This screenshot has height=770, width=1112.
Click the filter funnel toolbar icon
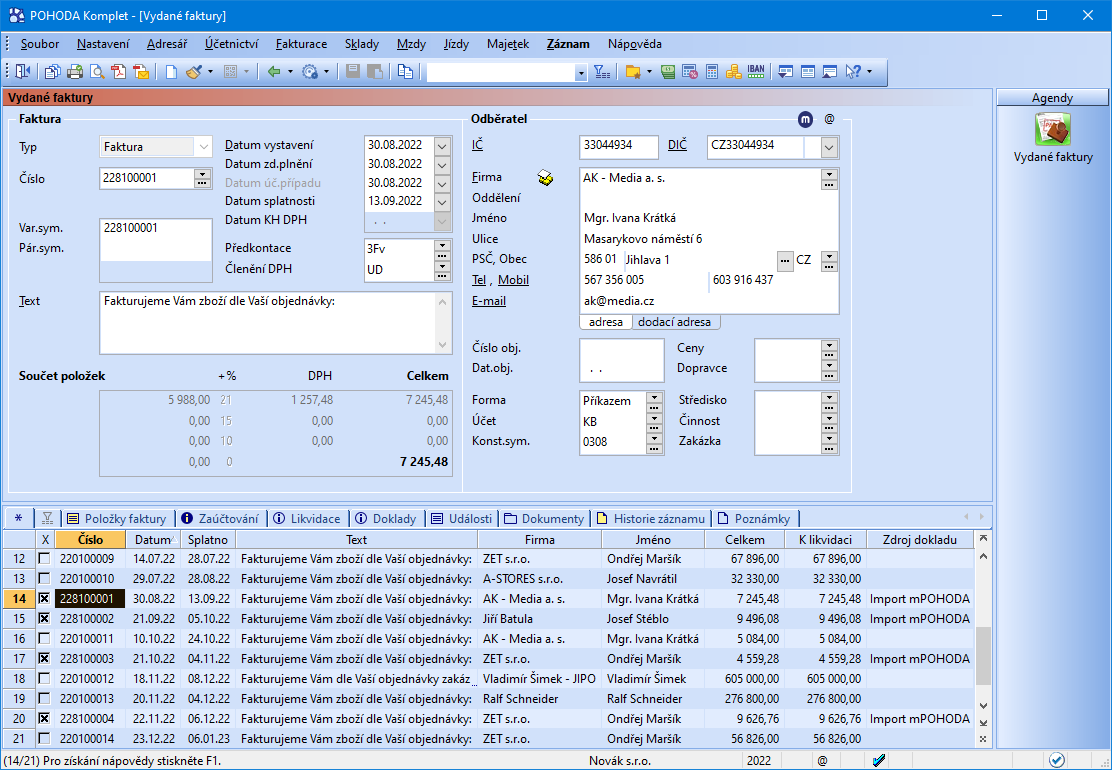pyautogui.click(x=601, y=72)
